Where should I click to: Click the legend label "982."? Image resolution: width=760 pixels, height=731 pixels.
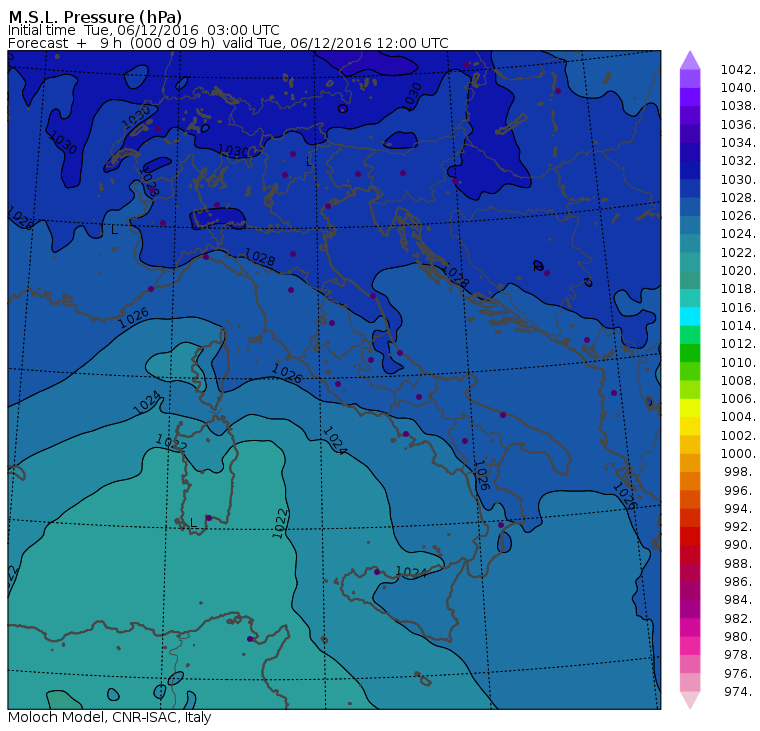pos(741,618)
